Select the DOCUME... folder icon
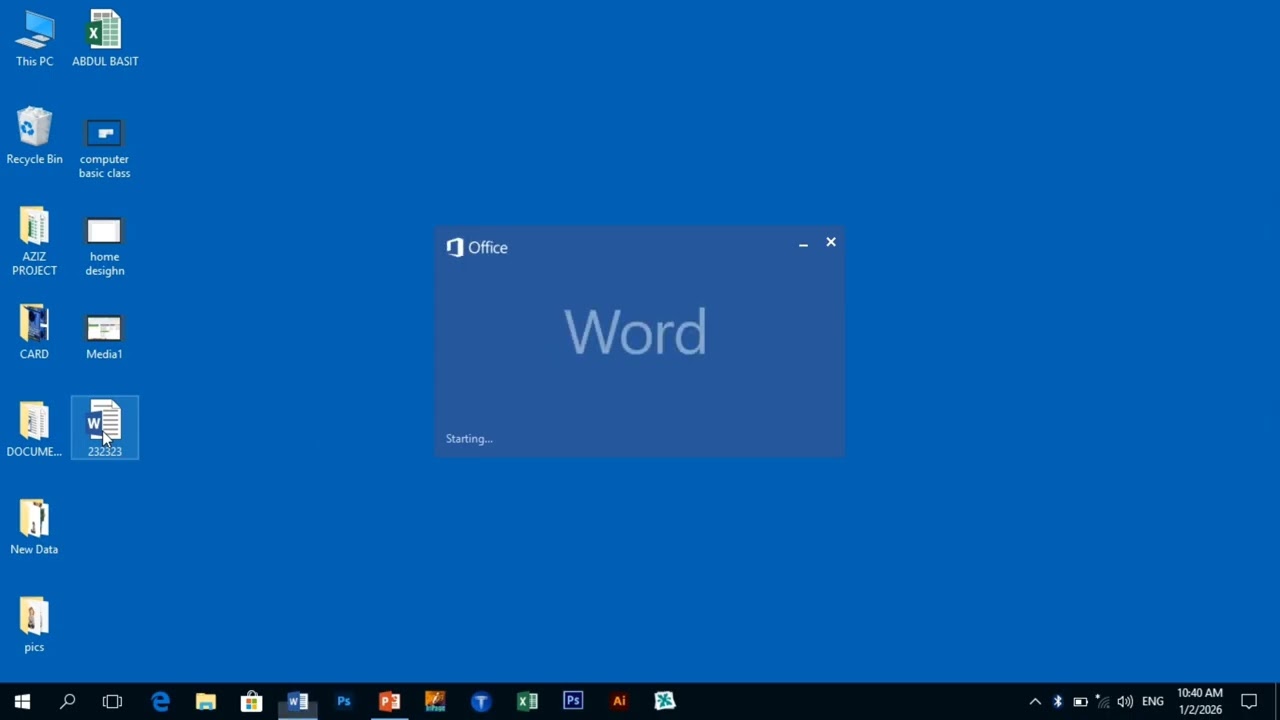The image size is (1280, 720). [34, 430]
